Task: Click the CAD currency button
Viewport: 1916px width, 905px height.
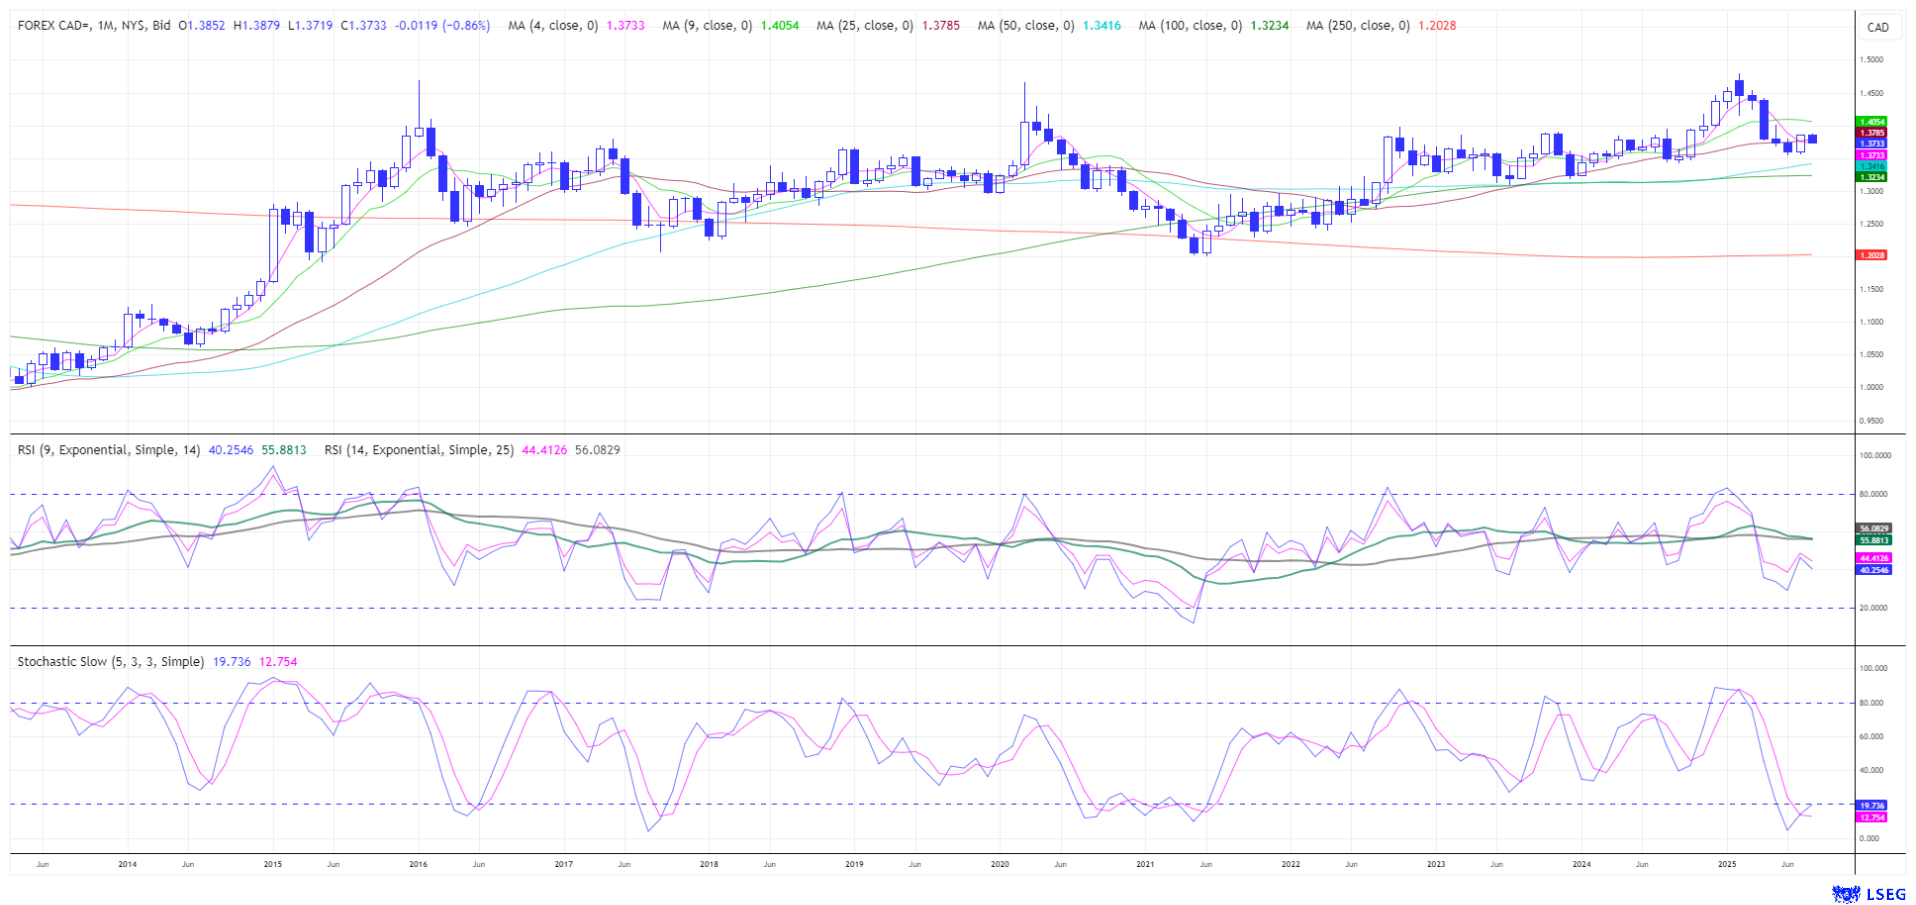Action: (x=1877, y=27)
